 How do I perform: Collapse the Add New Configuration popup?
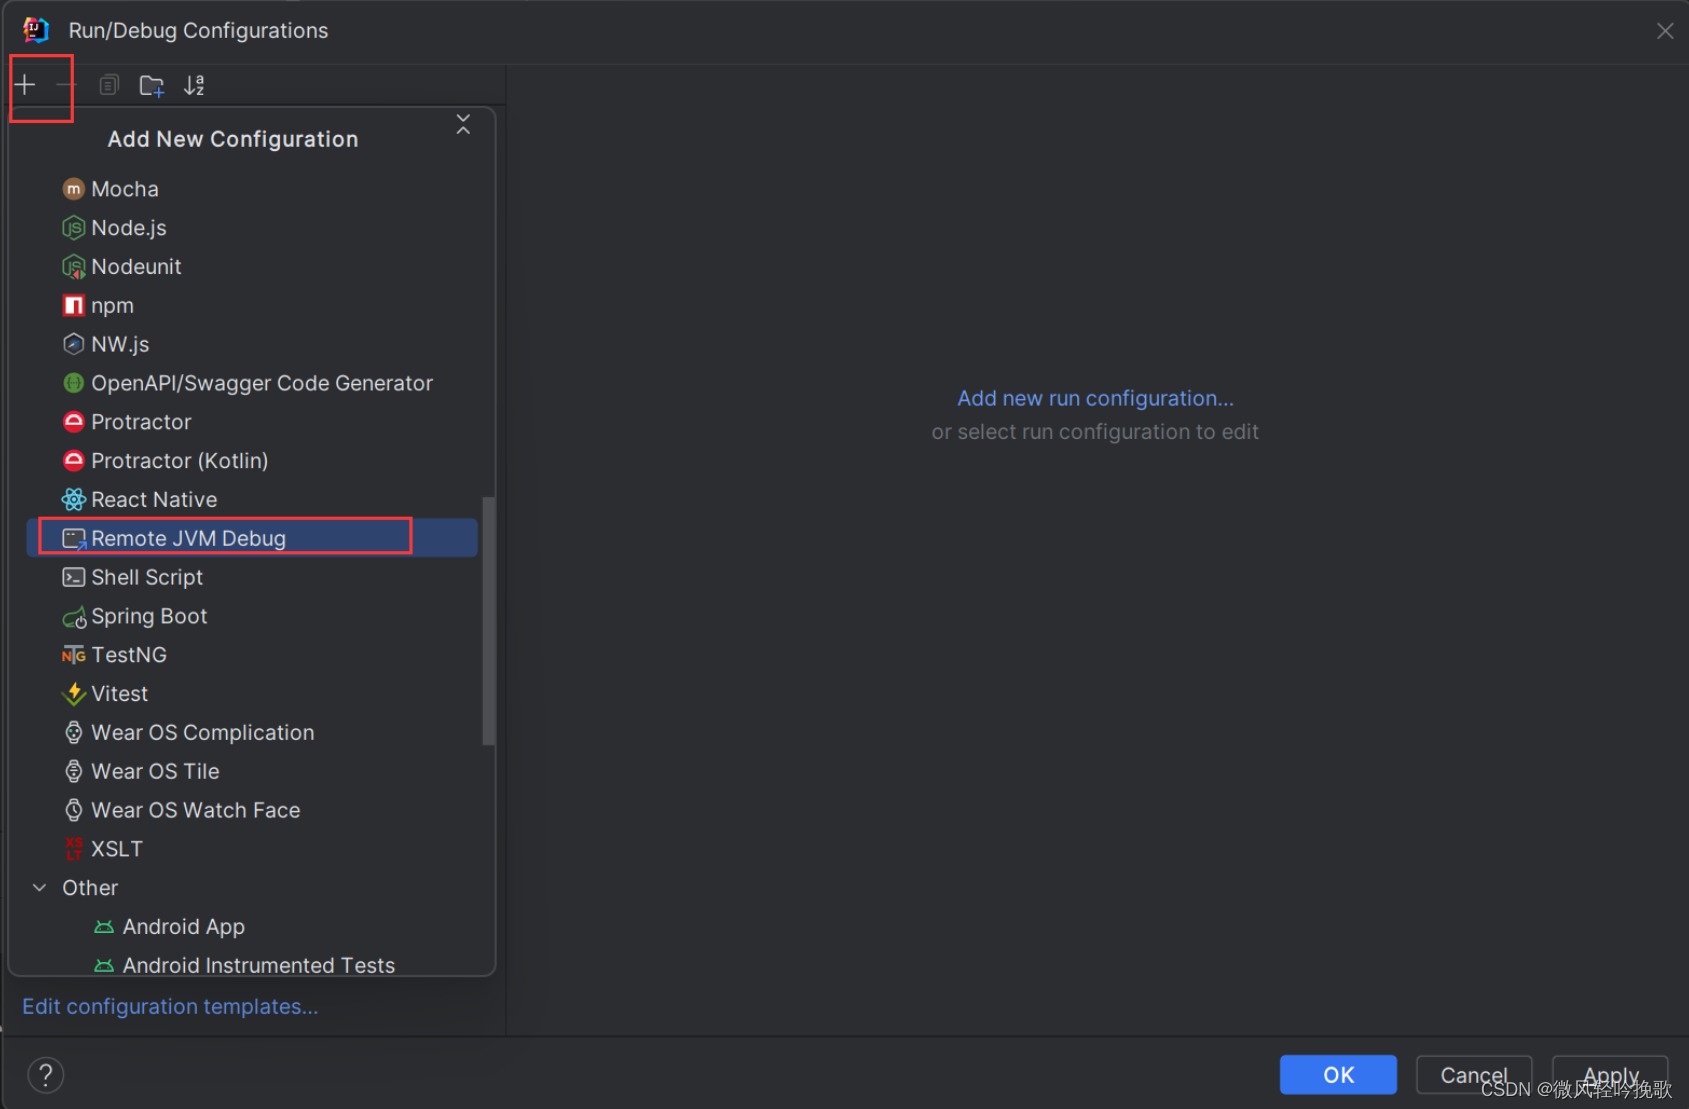463,124
